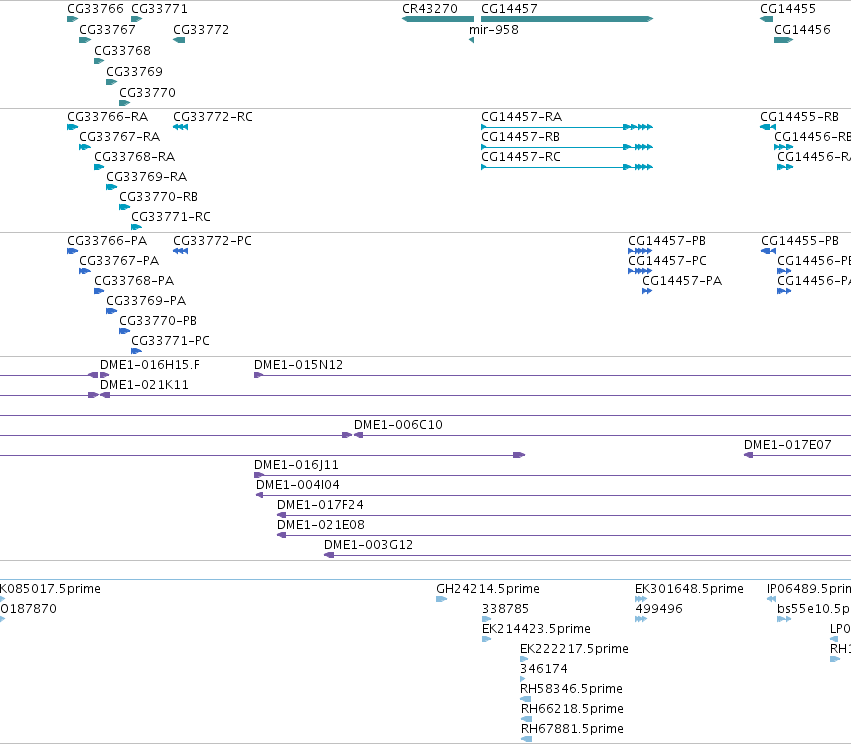Select BAC clone DME1-017F24

click(x=320, y=505)
